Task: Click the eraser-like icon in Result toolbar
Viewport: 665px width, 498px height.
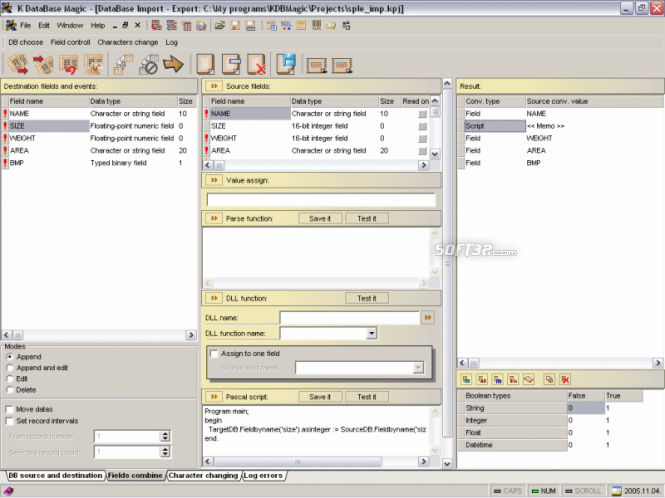Action: click(x=528, y=379)
